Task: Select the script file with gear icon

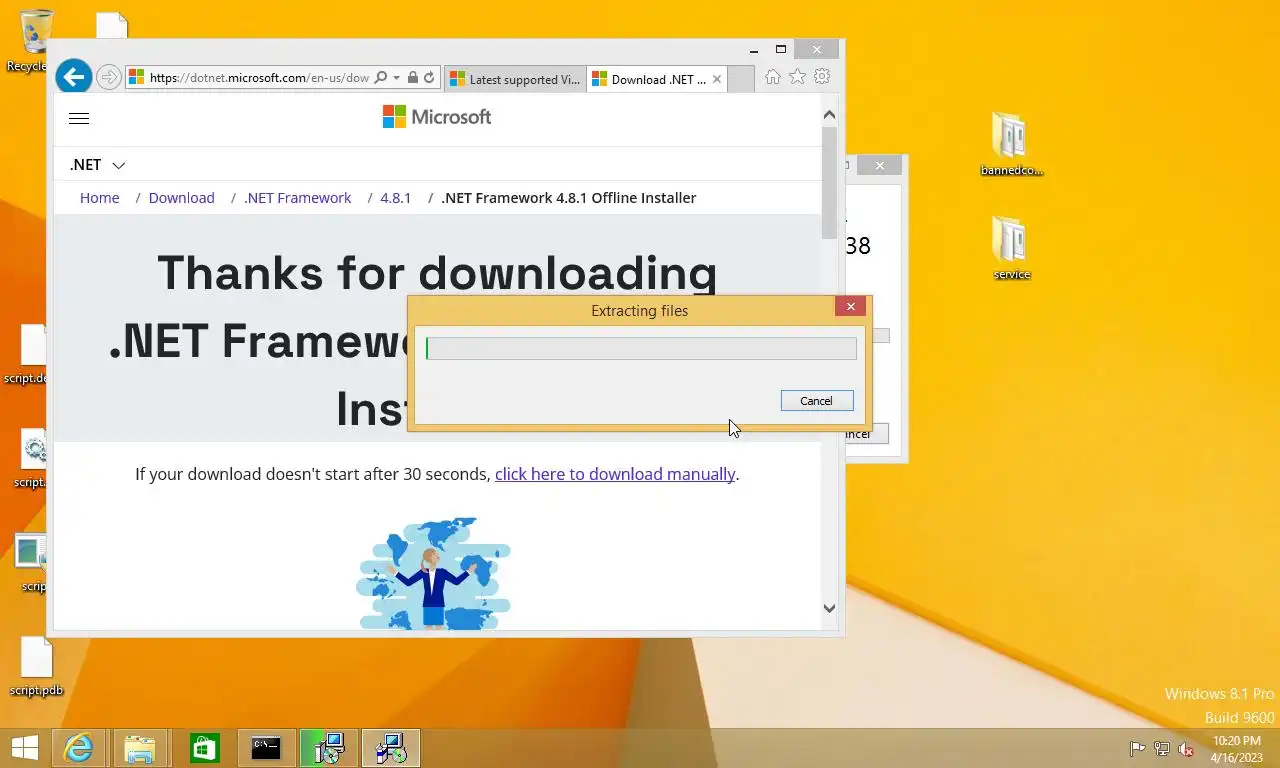Action: [33, 459]
